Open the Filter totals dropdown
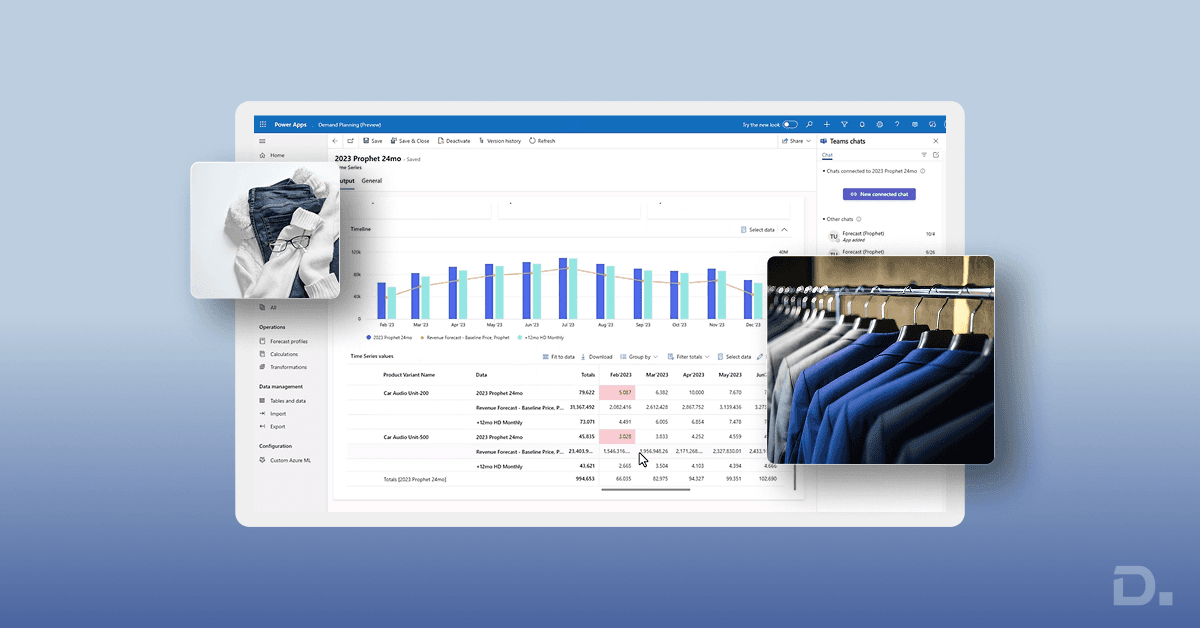The height and width of the screenshot is (628, 1200). point(688,356)
